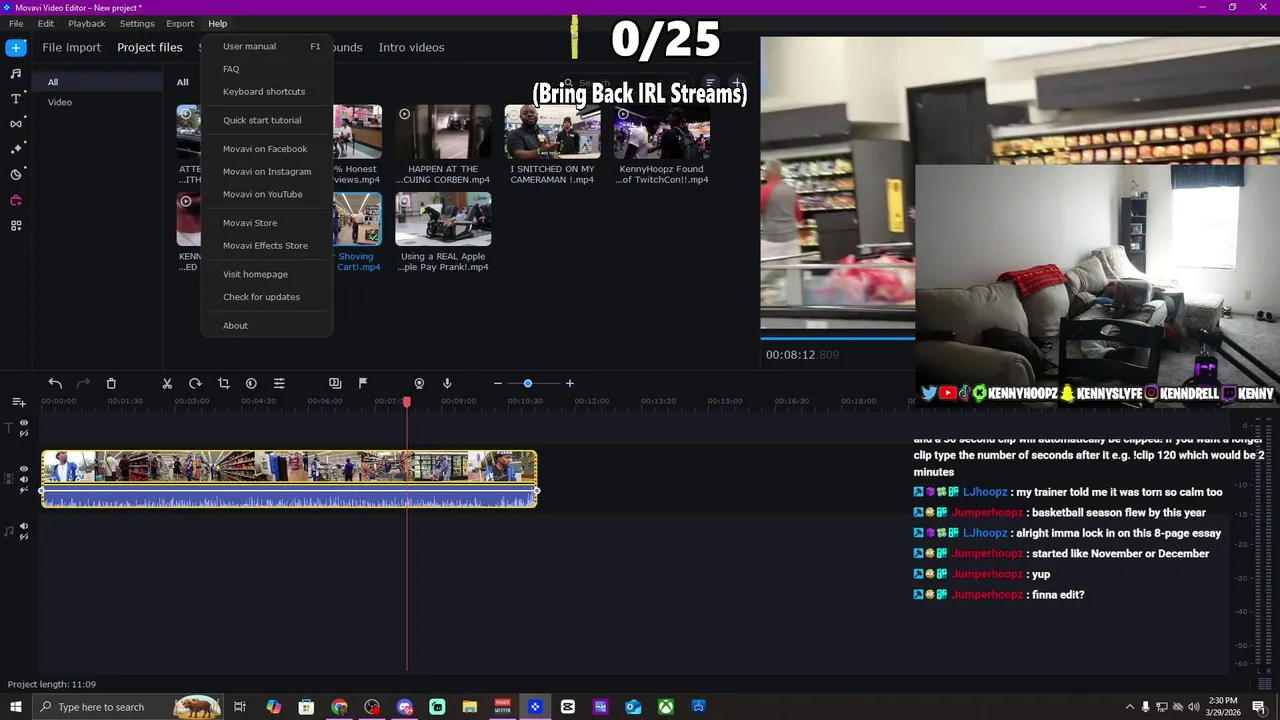
Task: Open the Stickers/overlay clock-shaped tool
Action: coord(16,175)
